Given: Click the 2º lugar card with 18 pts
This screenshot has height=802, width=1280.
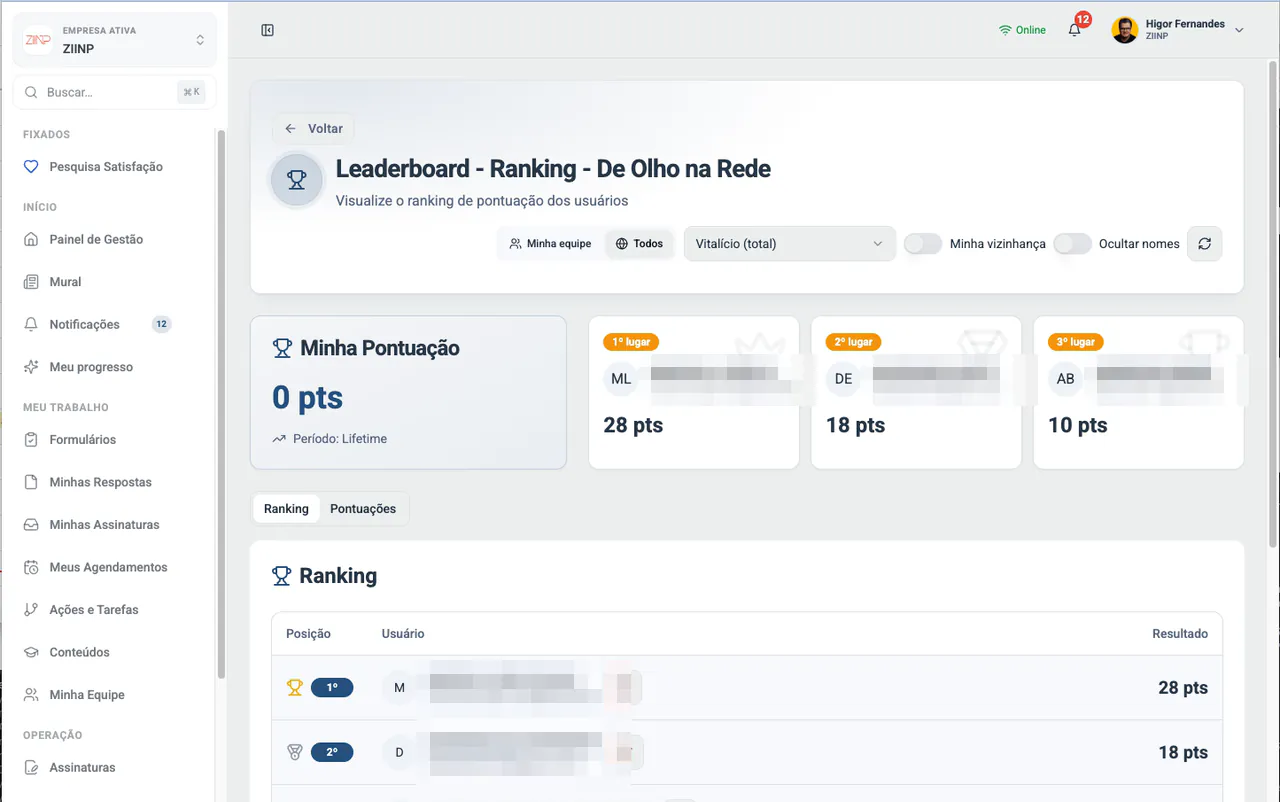Looking at the screenshot, I should (916, 392).
